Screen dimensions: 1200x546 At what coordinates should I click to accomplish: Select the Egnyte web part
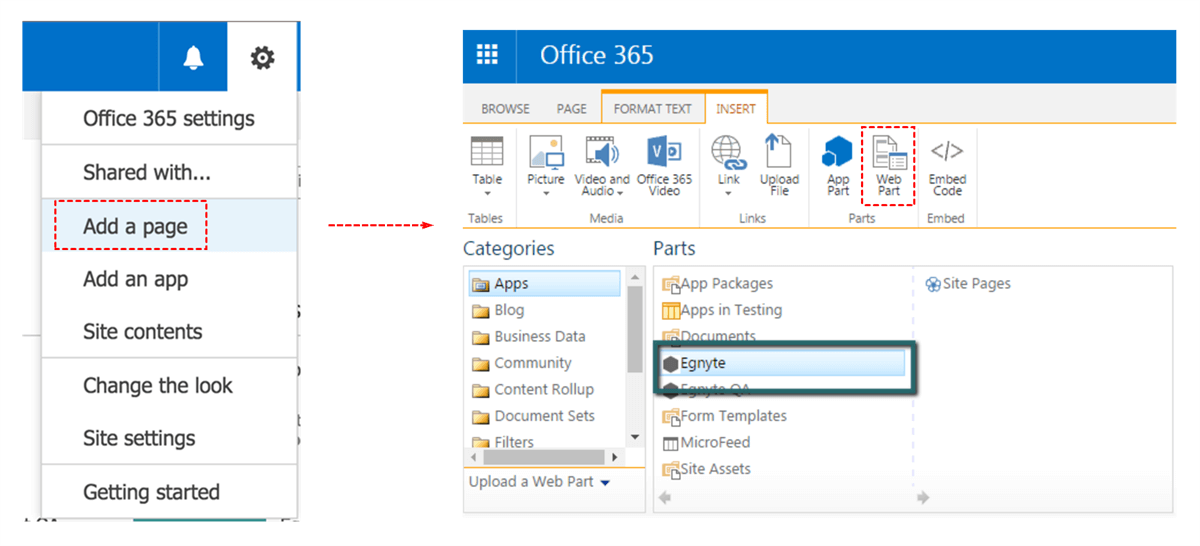coord(703,363)
